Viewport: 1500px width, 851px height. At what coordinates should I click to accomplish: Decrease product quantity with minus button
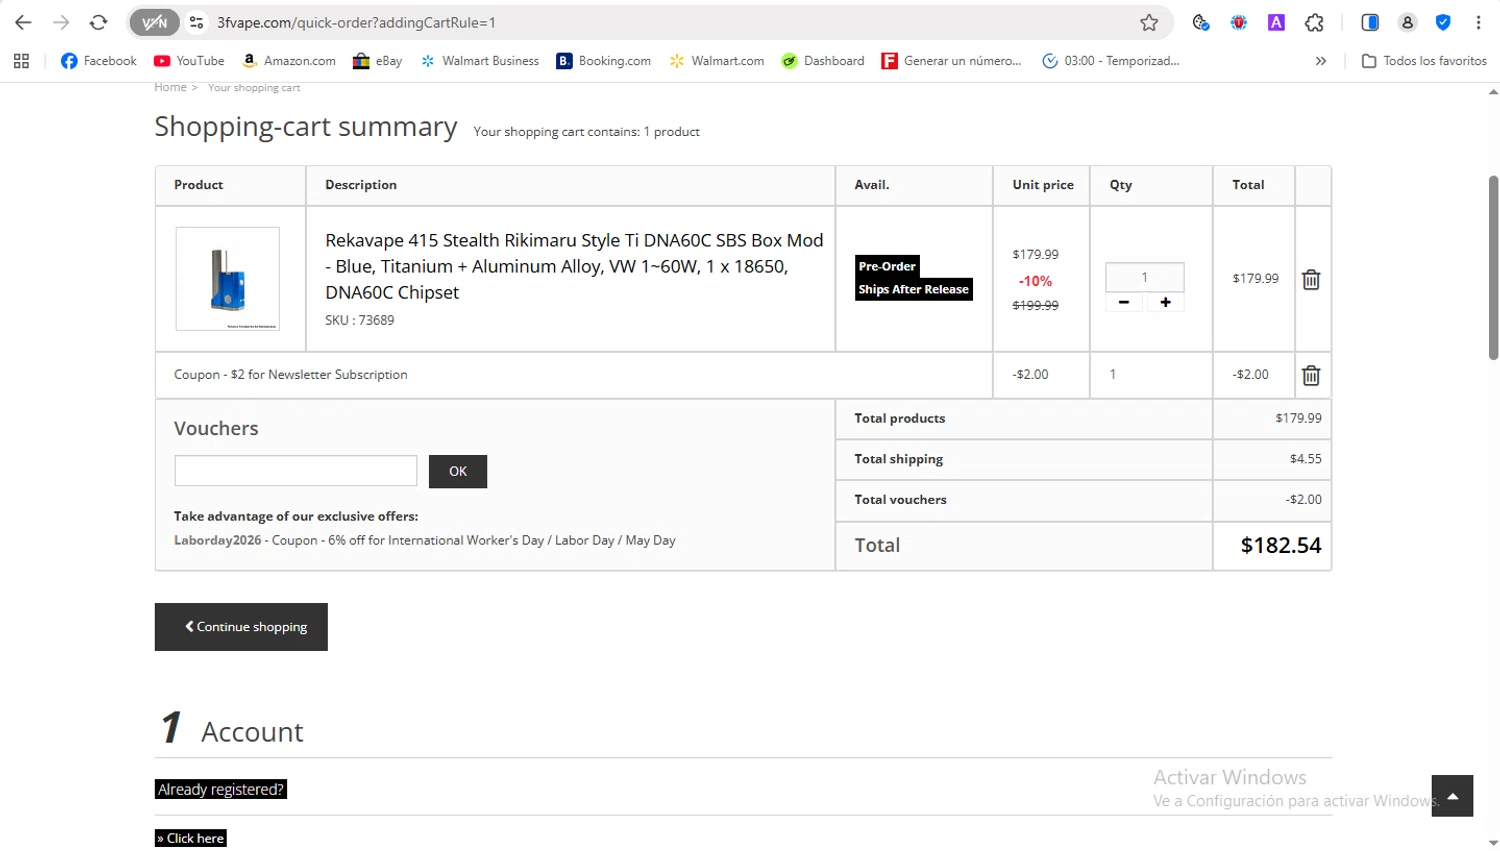pos(1124,302)
